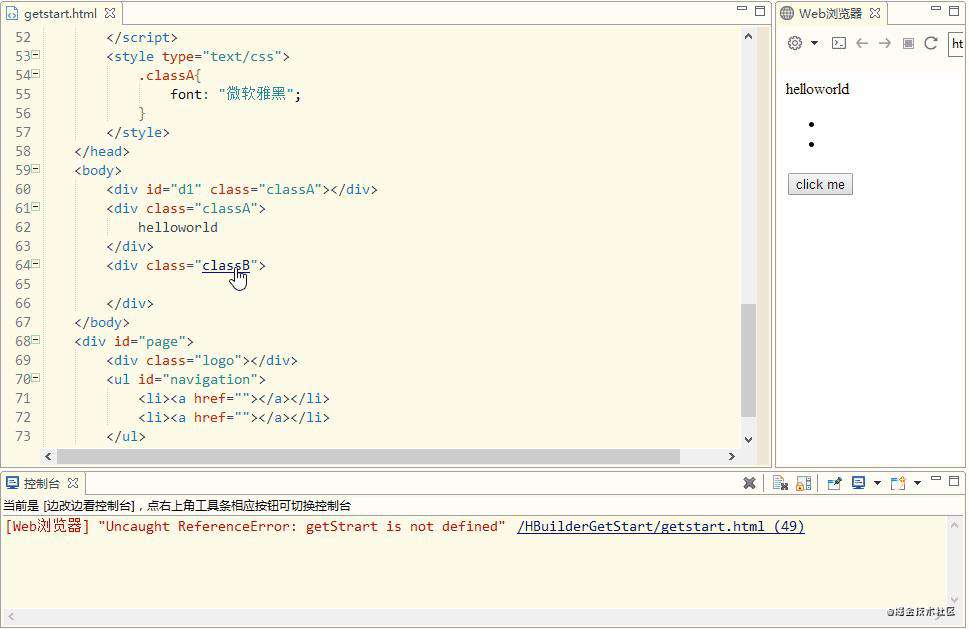
Task: Go forward in the Web browser
Action: (x=885, y=43)
